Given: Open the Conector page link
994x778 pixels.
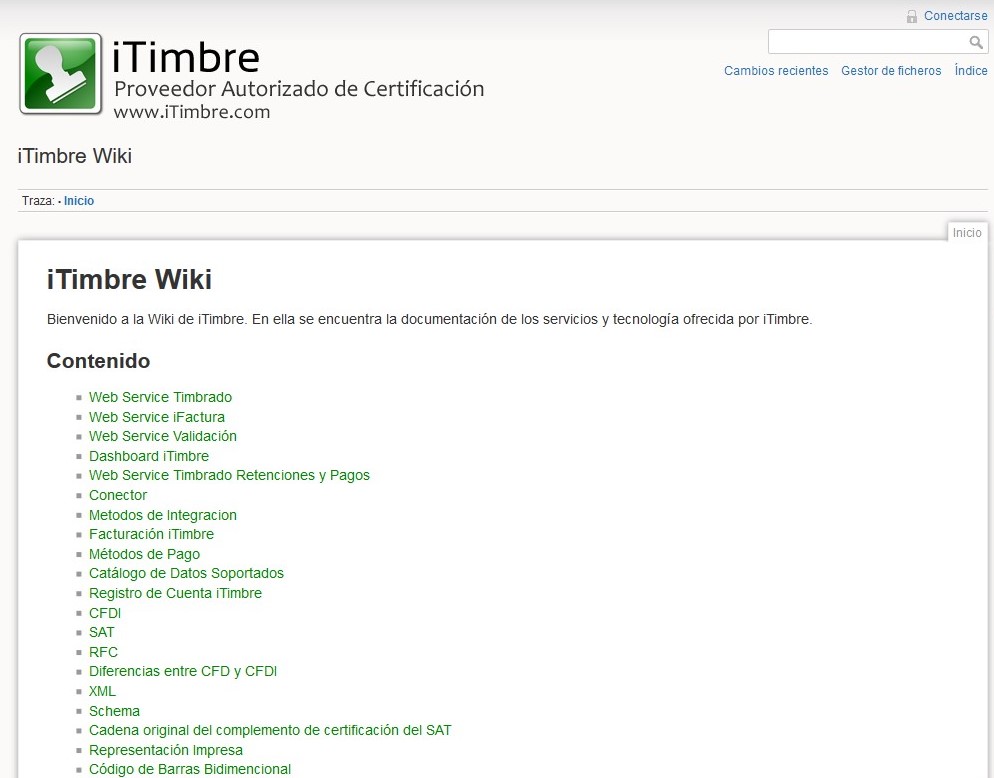Looking at the screenshot, I should click(x=117, y=495).
